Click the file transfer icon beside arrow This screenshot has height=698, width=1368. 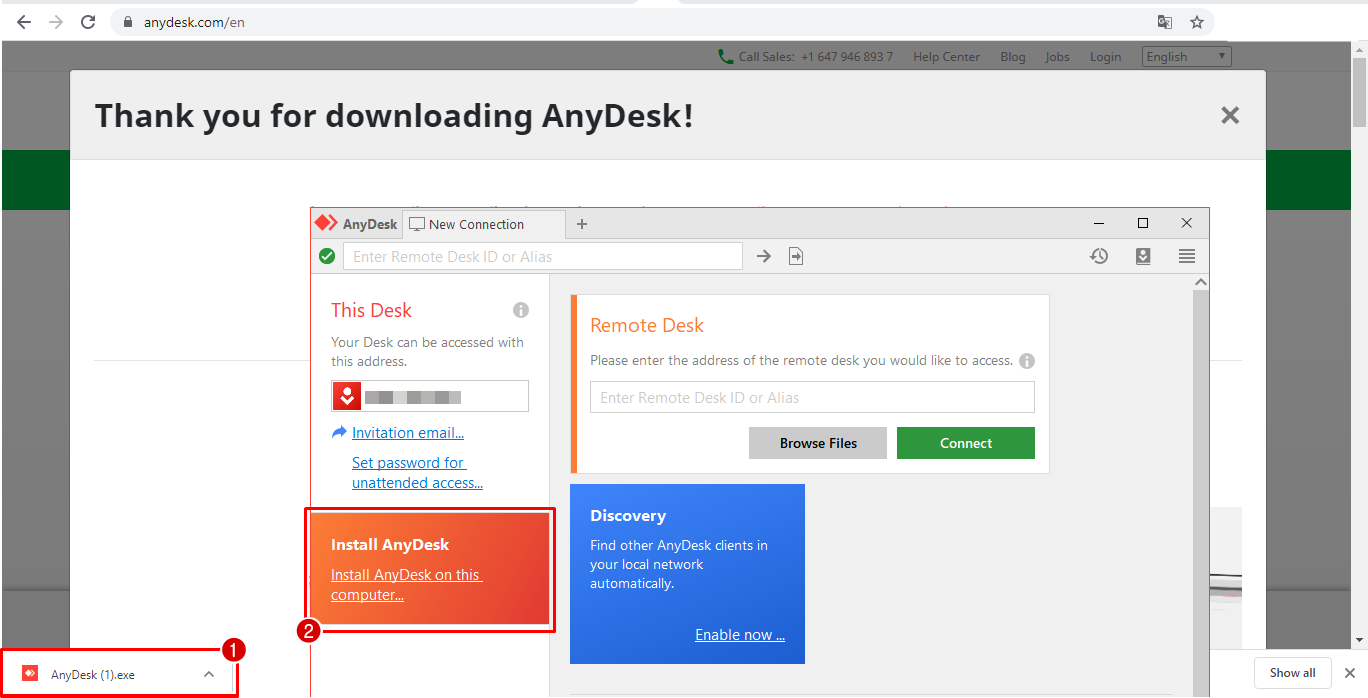click(x=796, y=257)
